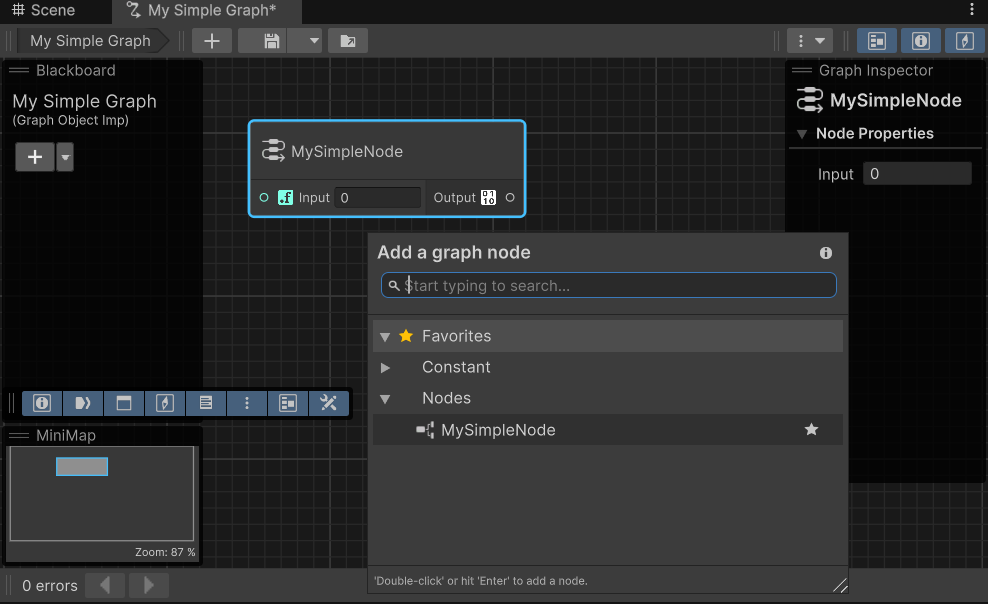Select the wrench tools icon in the floating toolbar
The image size is (988, 604).
[328, 403]
